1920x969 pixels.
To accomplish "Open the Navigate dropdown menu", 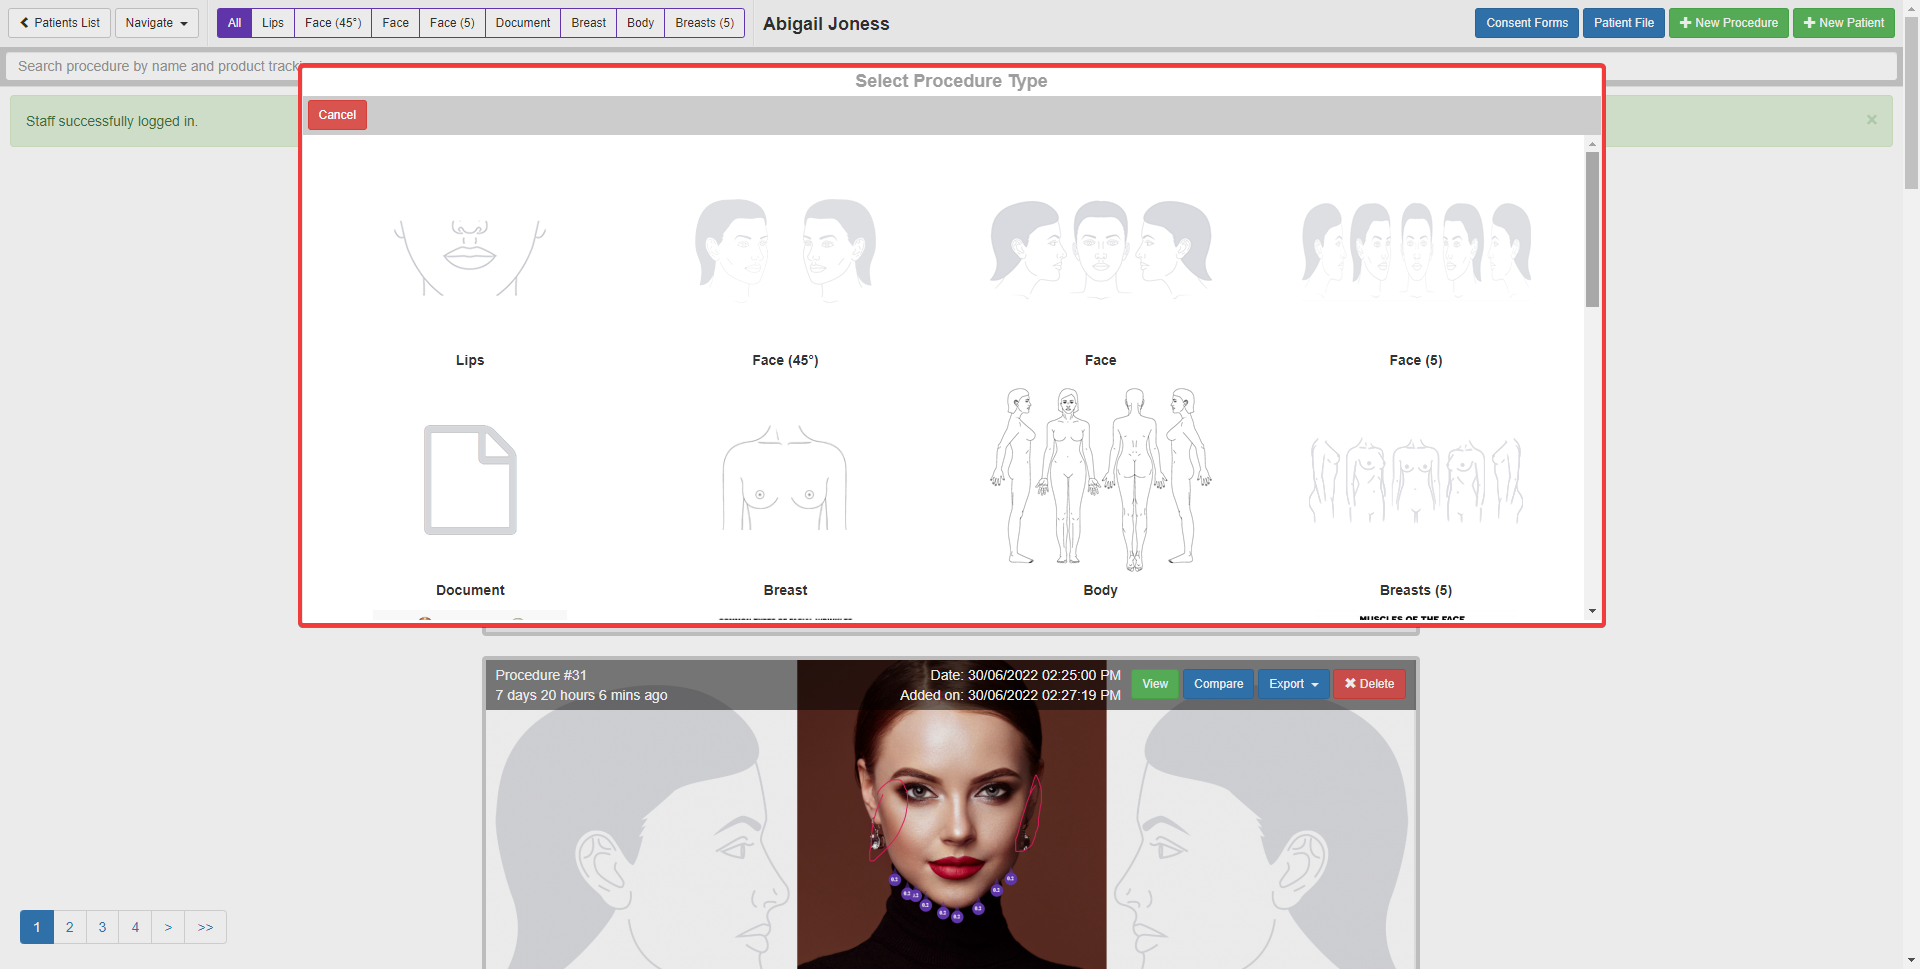I will click(156, 23).
